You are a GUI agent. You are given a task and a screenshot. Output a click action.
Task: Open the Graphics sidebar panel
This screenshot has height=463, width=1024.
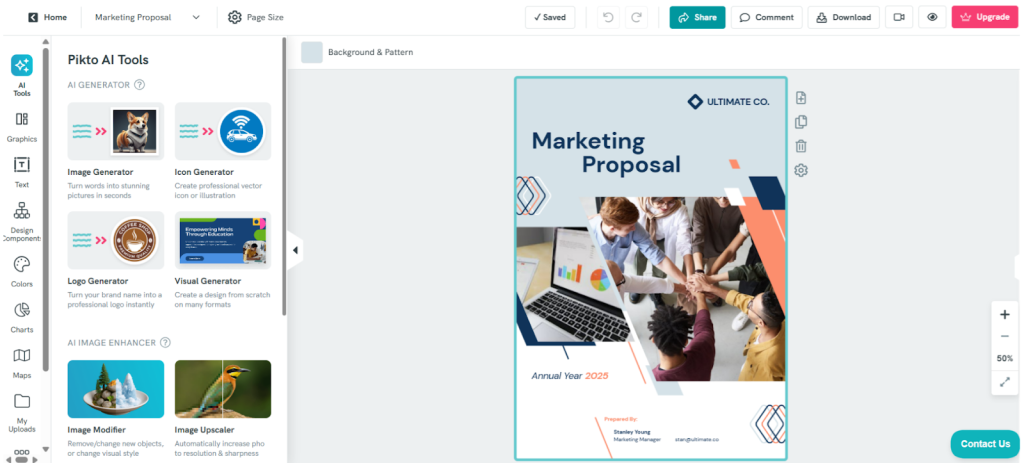pos(22,127)
